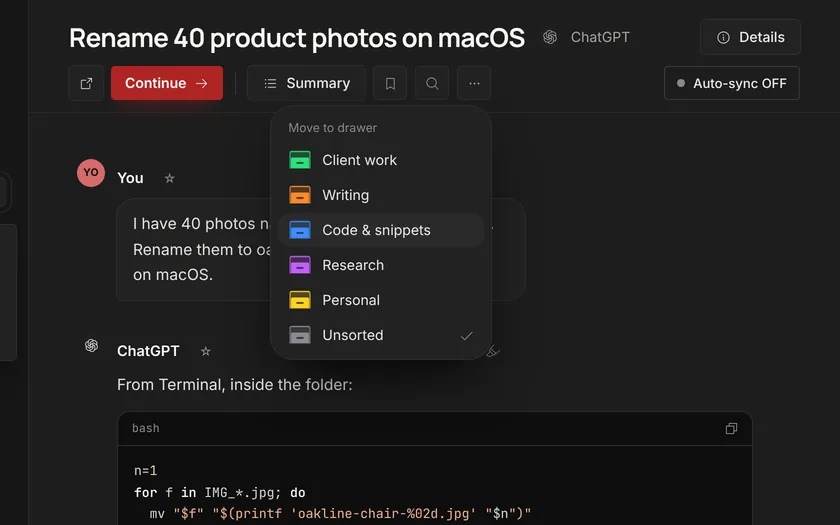Viewport: 840px width, 525px height.
Task: Click the green Client work drawer icon
Action: click(300, 160)
